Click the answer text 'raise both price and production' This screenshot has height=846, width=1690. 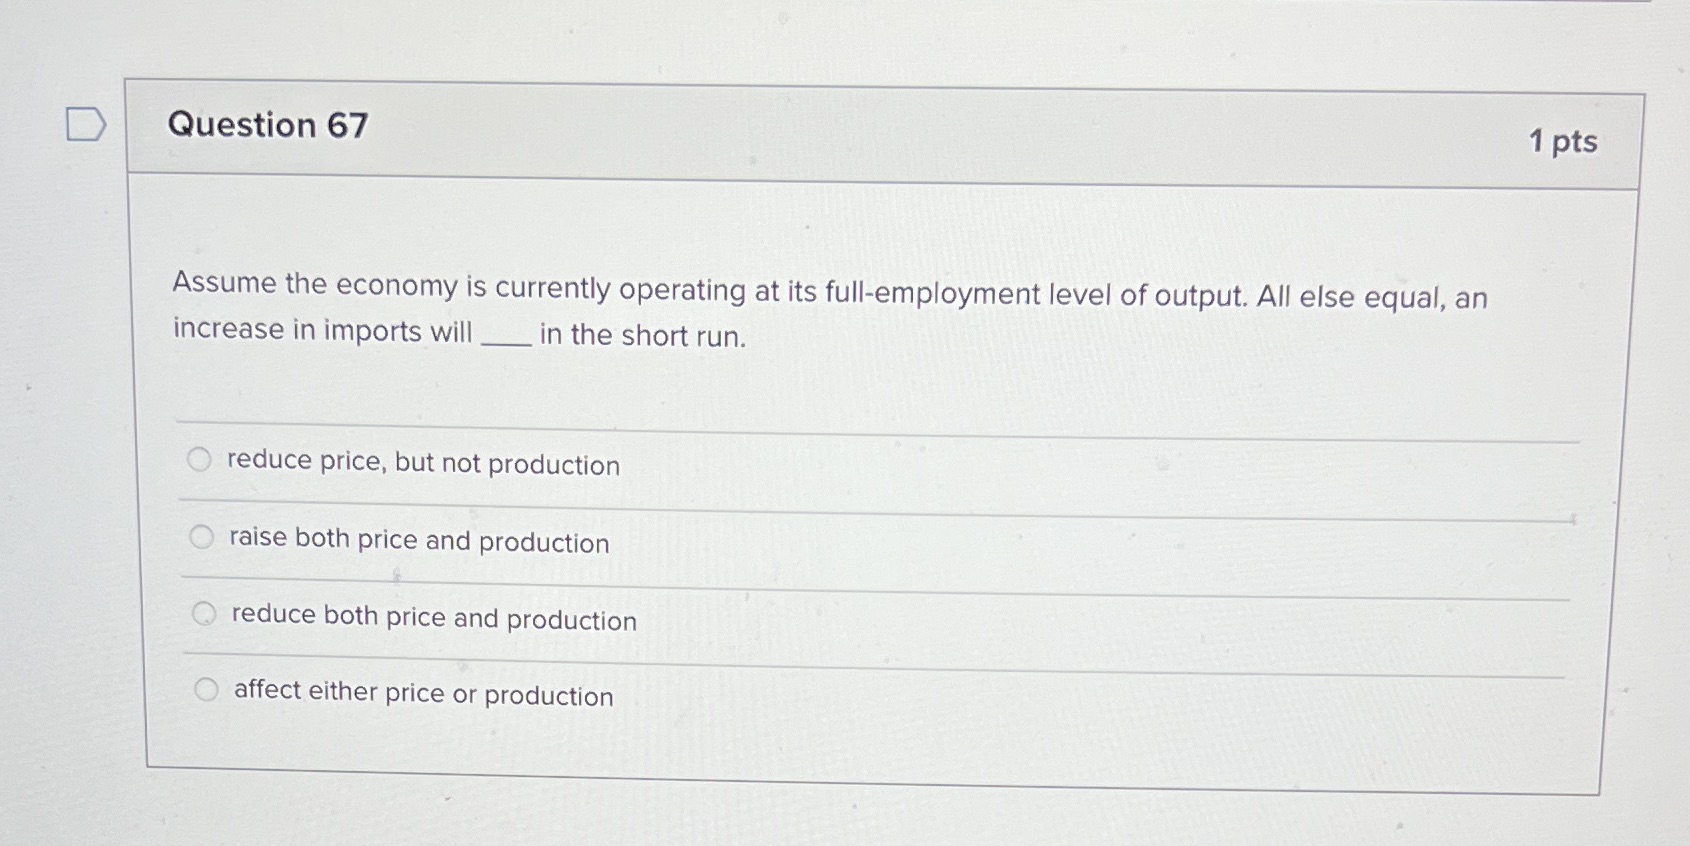(417, 540)
